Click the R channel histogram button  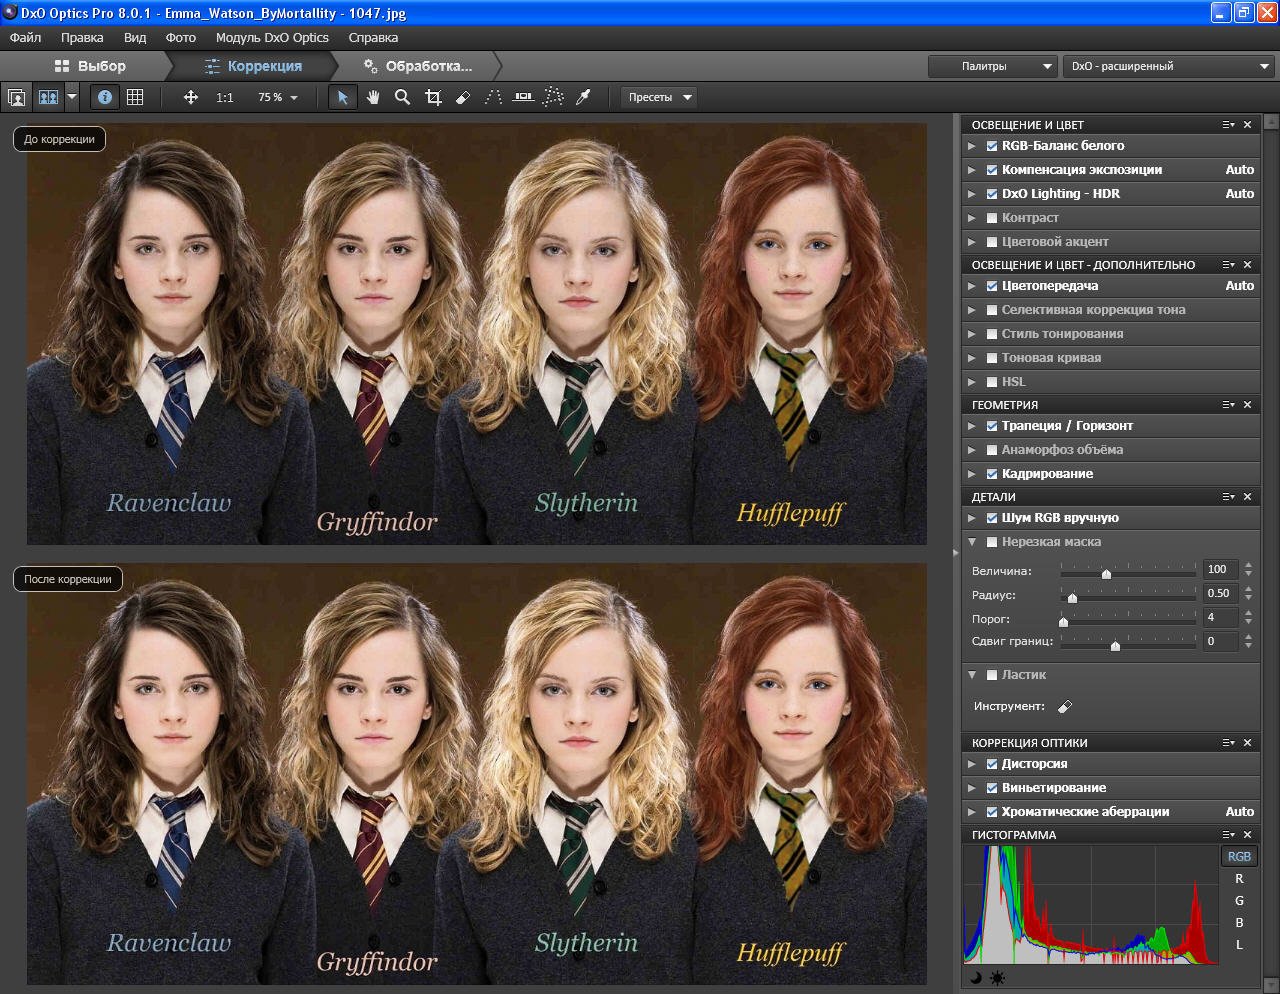pos(1239,879)
